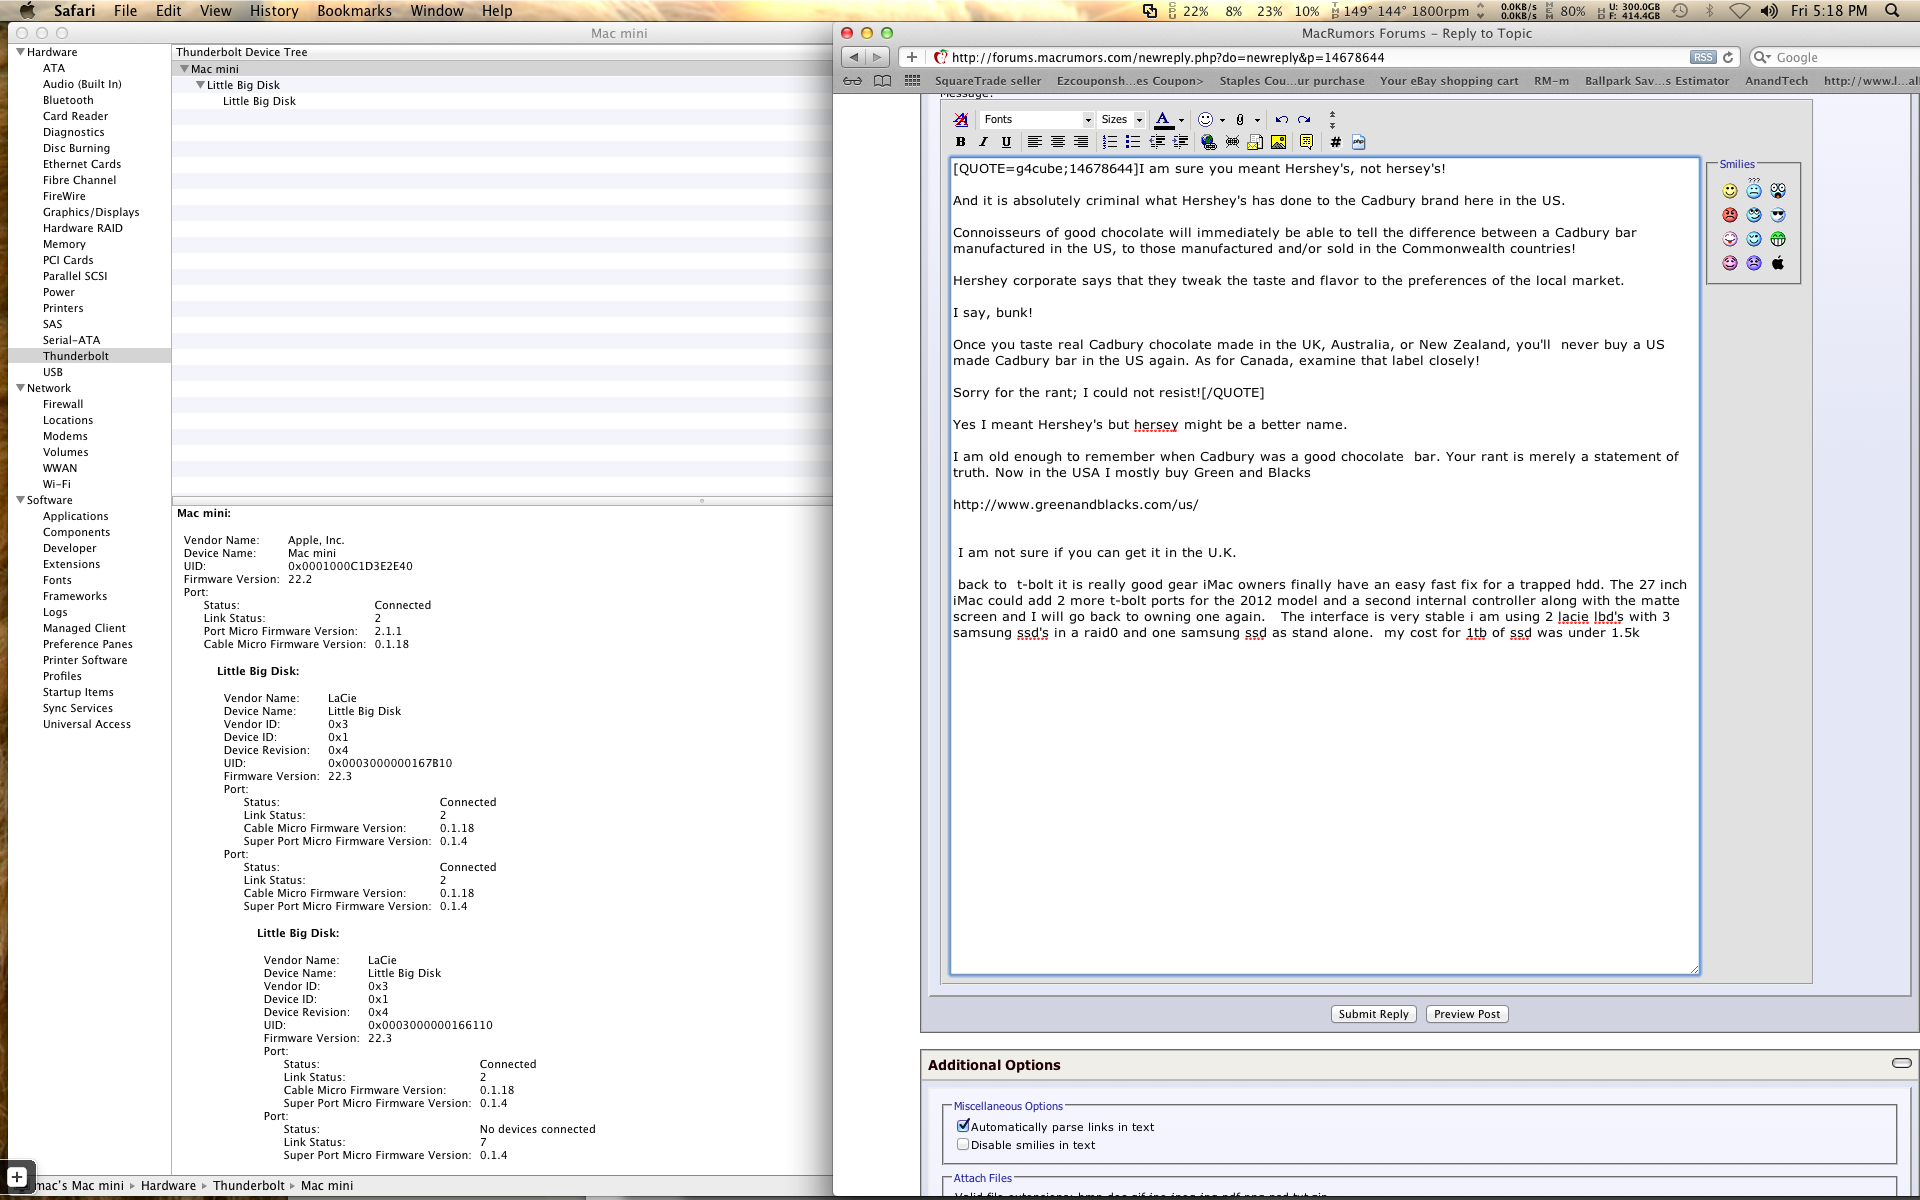This screenshot has height=1200, width=1920.
Task: Collapse the Software section in sidebar
Action: (20, 500)
